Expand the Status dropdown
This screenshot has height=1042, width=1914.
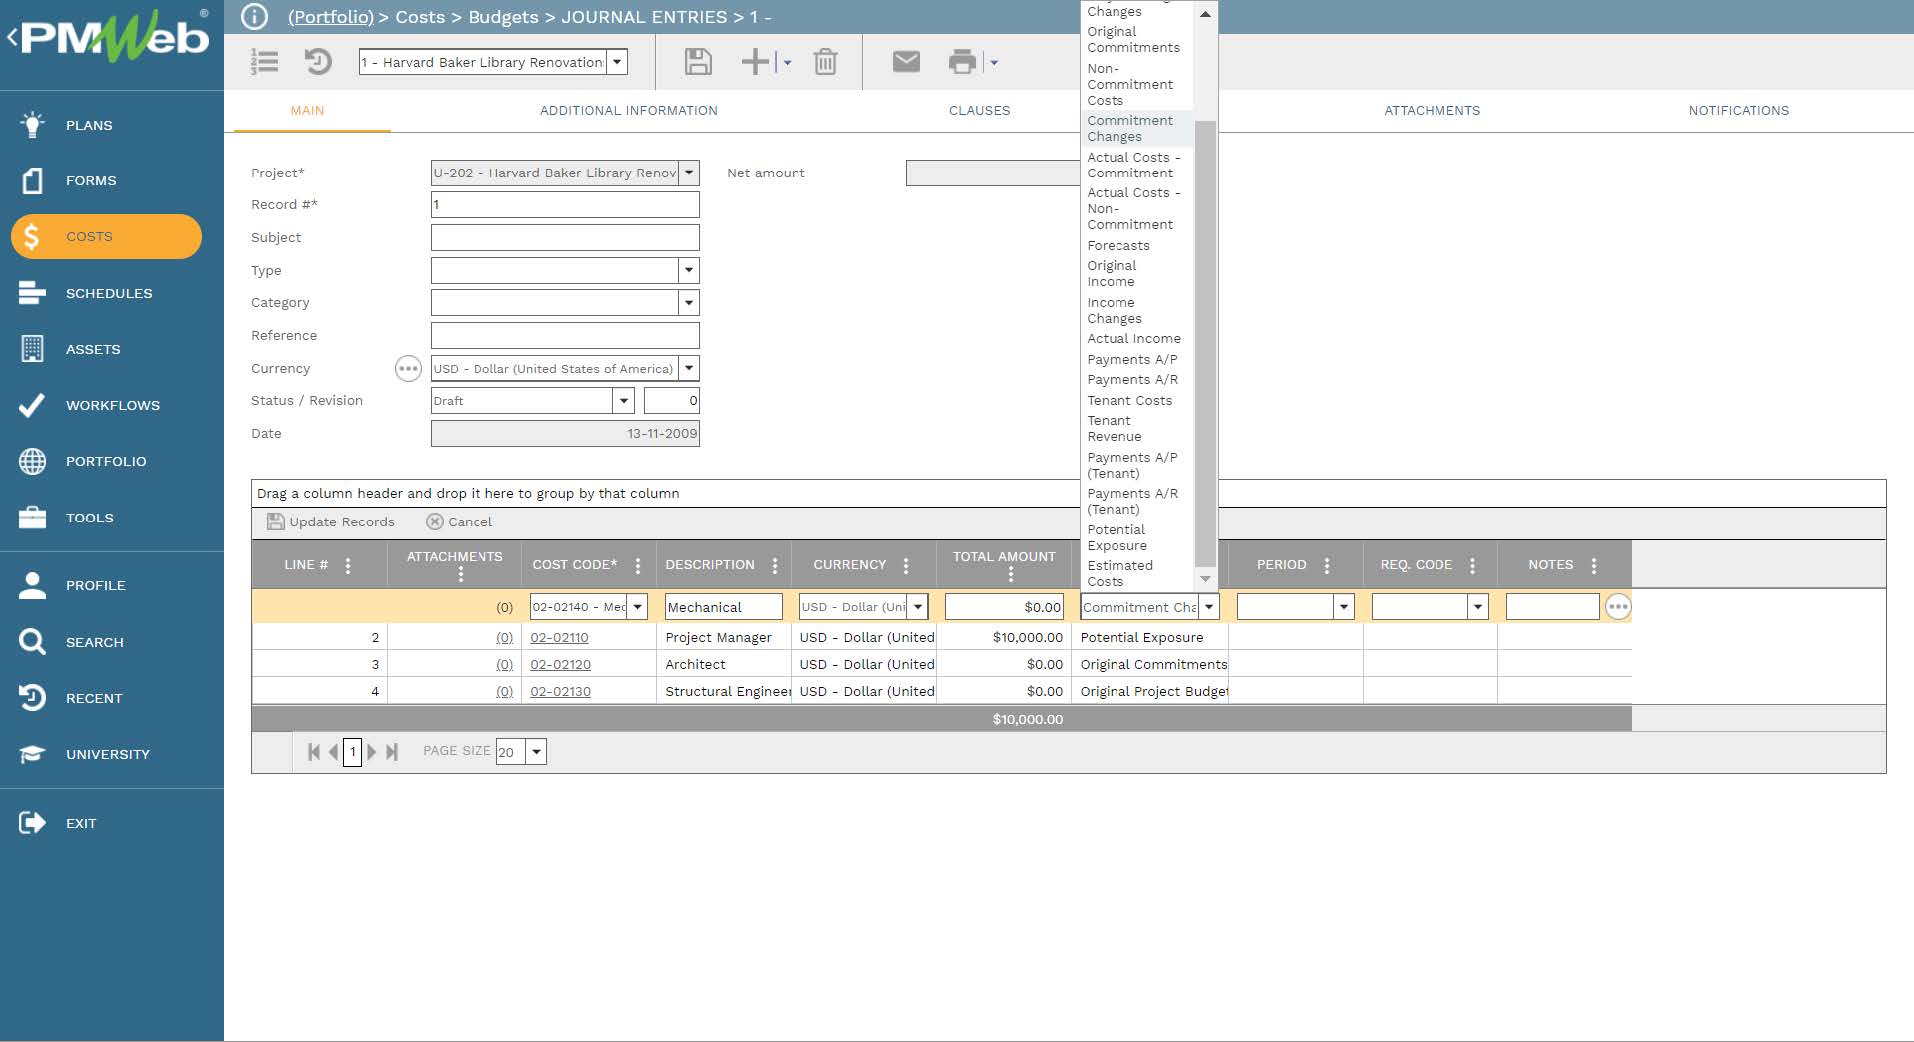click(x=624, y=401)
